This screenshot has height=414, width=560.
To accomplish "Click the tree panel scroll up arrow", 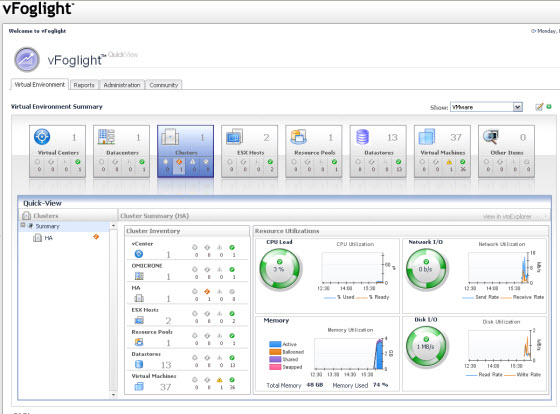I will point(113,226).
